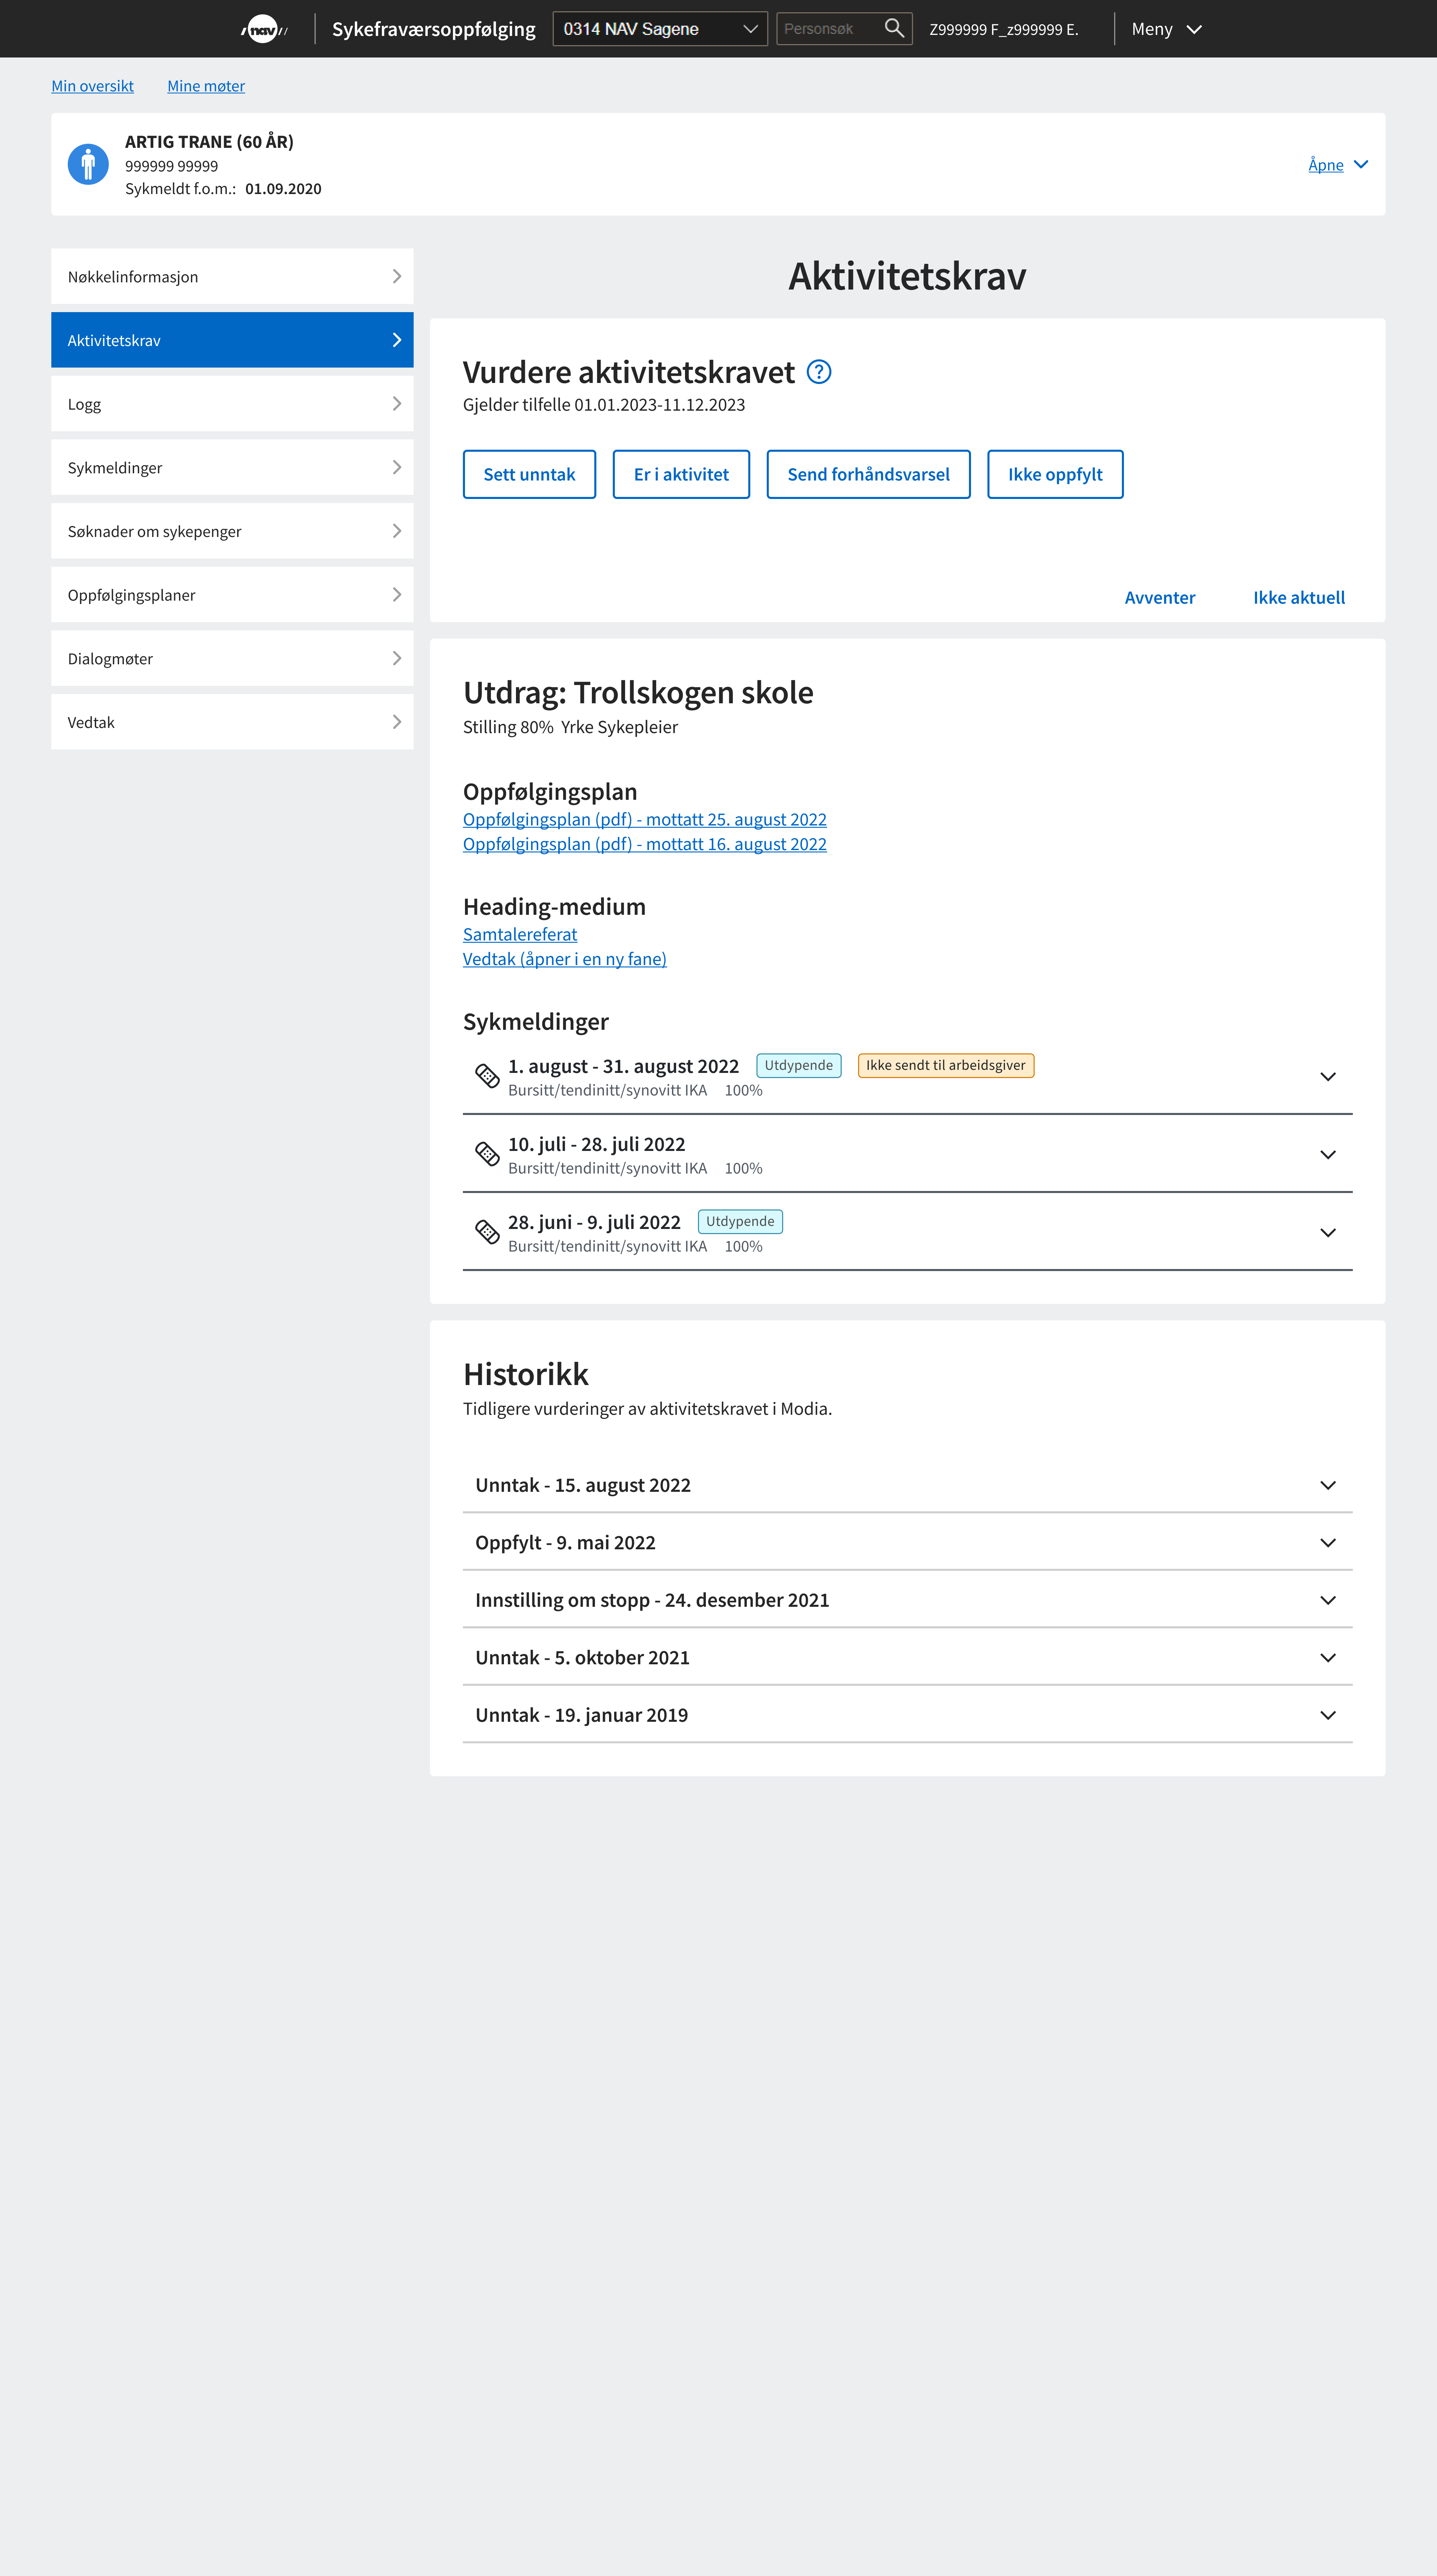Click the Personsøk input field
The width and height of the screenshot is (1437, 2576).
tap(830, 29)
